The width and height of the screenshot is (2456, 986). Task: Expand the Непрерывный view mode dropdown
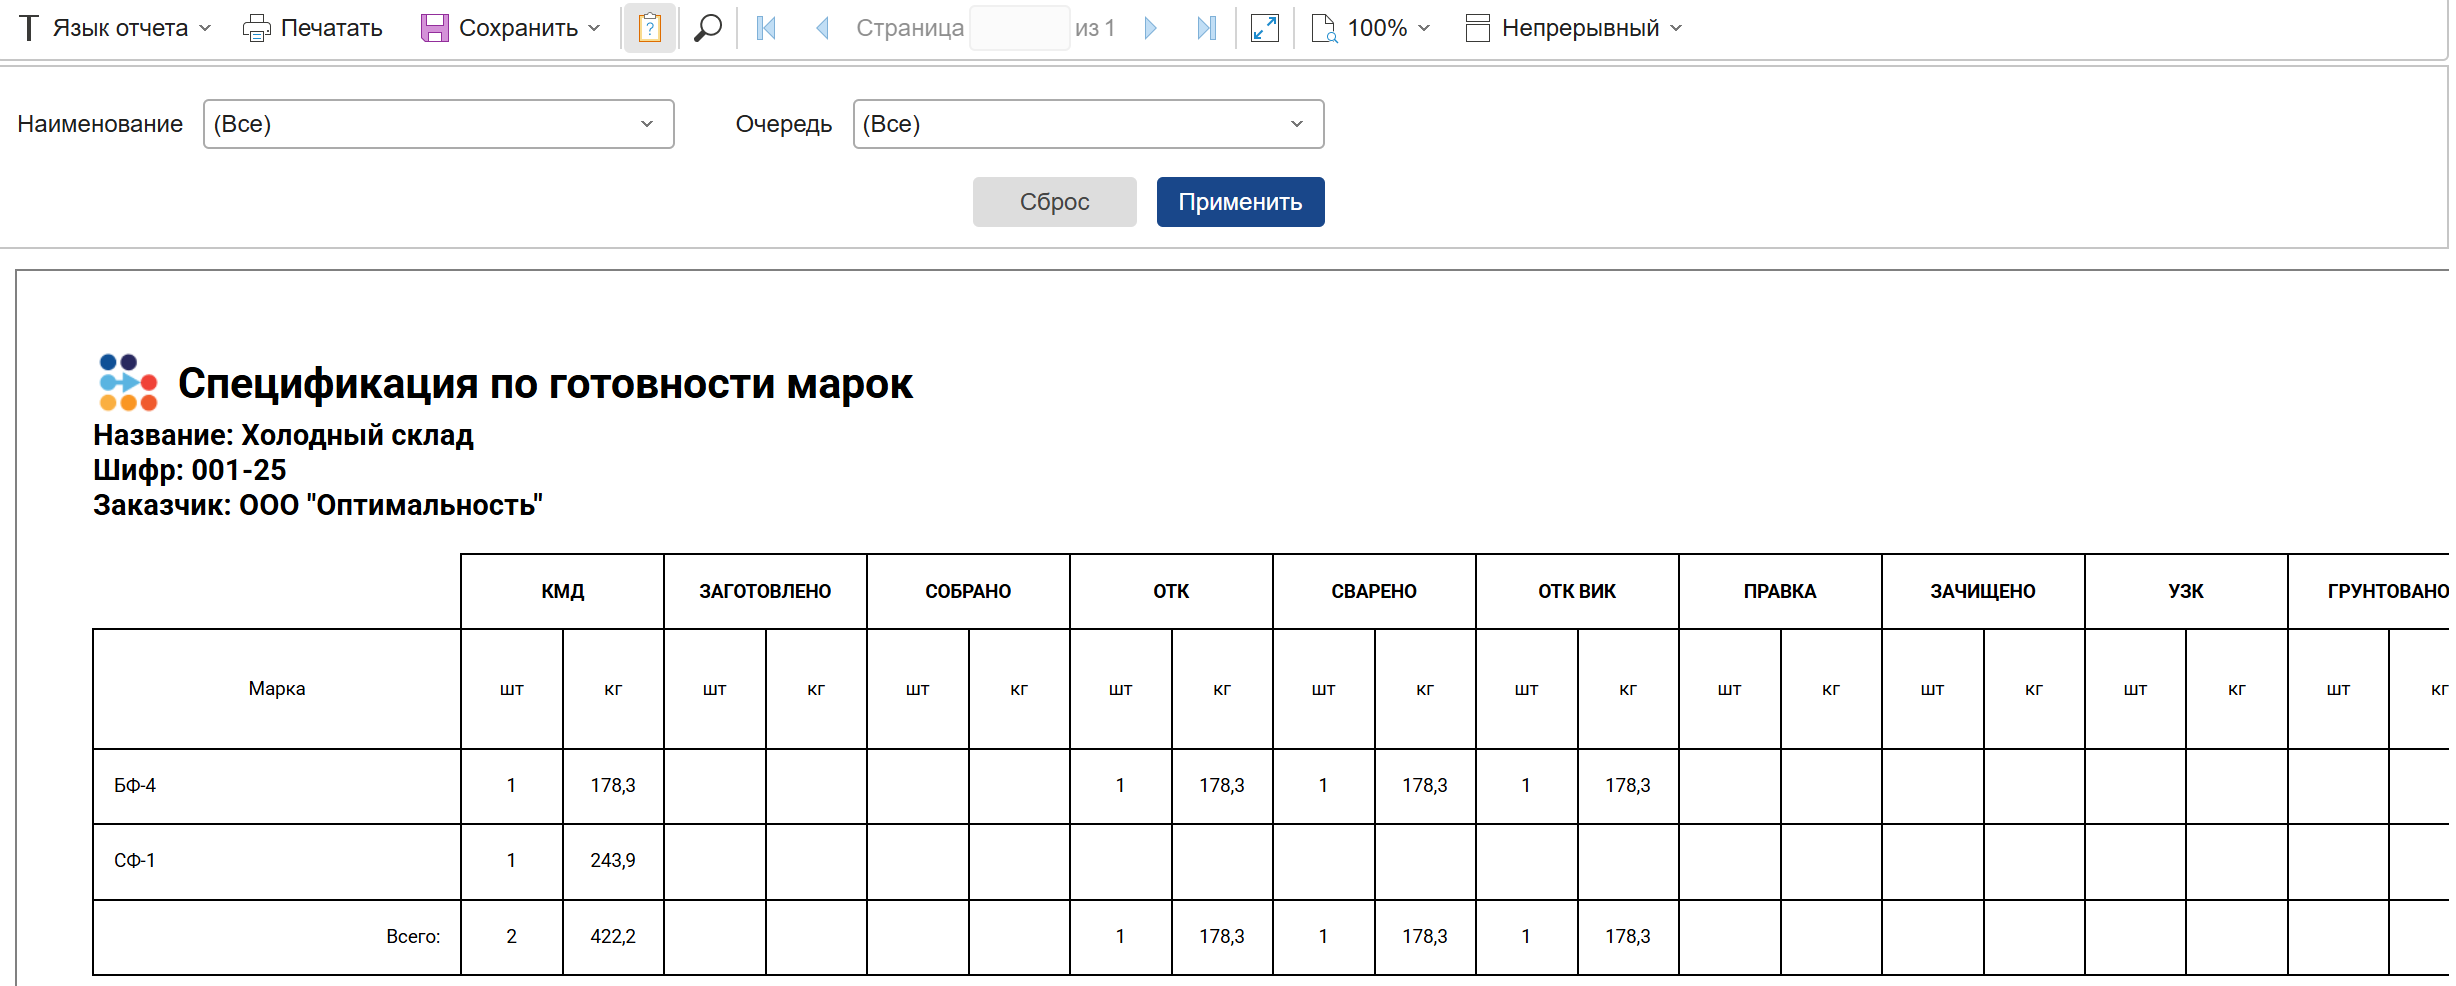click(x=1676, y=28)
